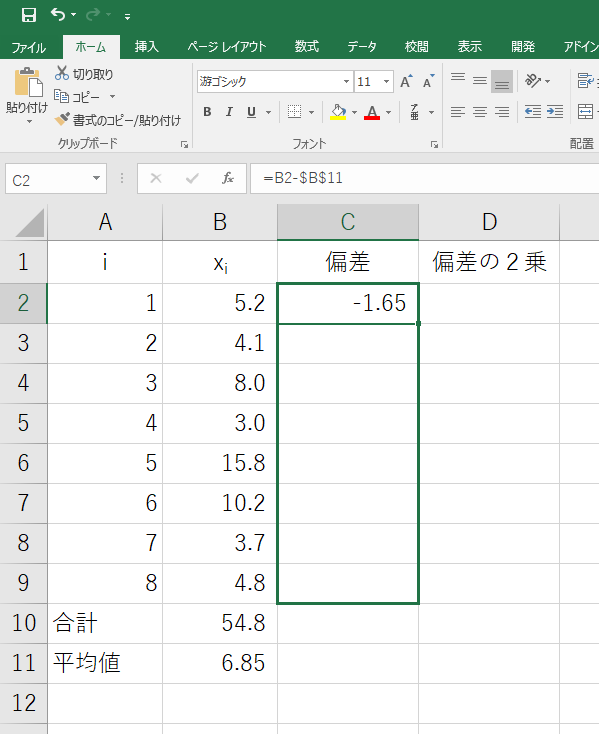Expand borders dropdown arrow
Screen dimensions: 599x734
(312, 112)
